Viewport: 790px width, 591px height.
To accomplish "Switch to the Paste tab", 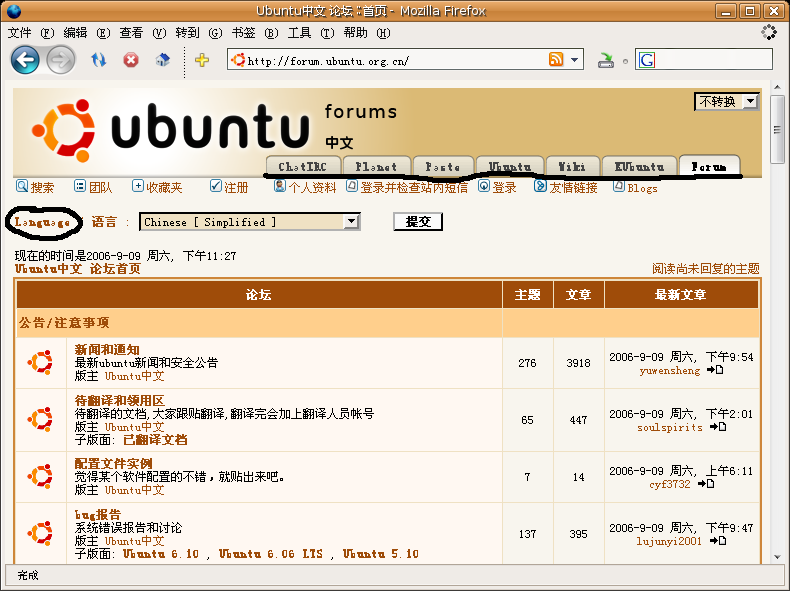I will tap(443, 166).
